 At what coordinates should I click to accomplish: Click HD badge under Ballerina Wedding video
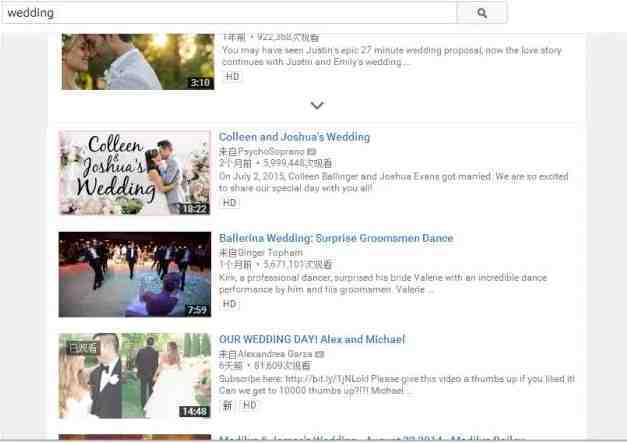click(x=229, y=304)
